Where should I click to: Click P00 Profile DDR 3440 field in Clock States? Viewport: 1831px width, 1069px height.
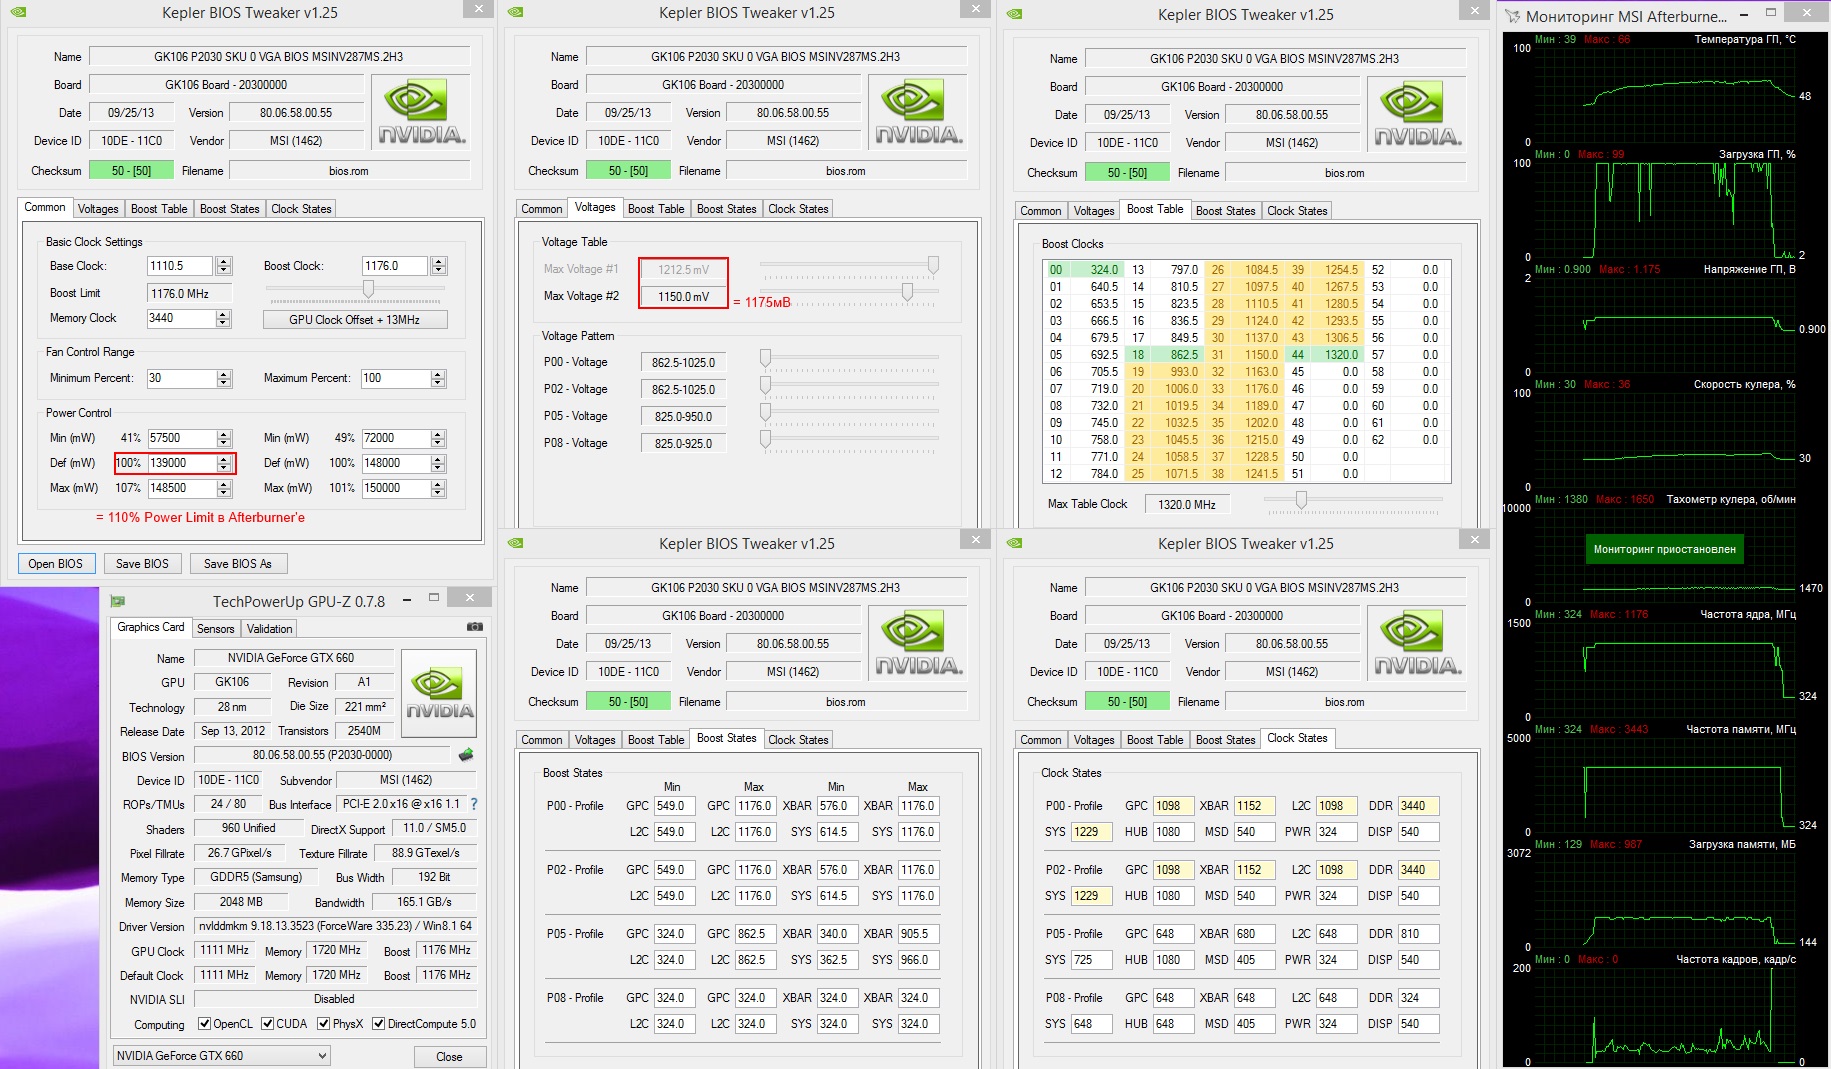pyautogui.click(x=1419, y=806)
